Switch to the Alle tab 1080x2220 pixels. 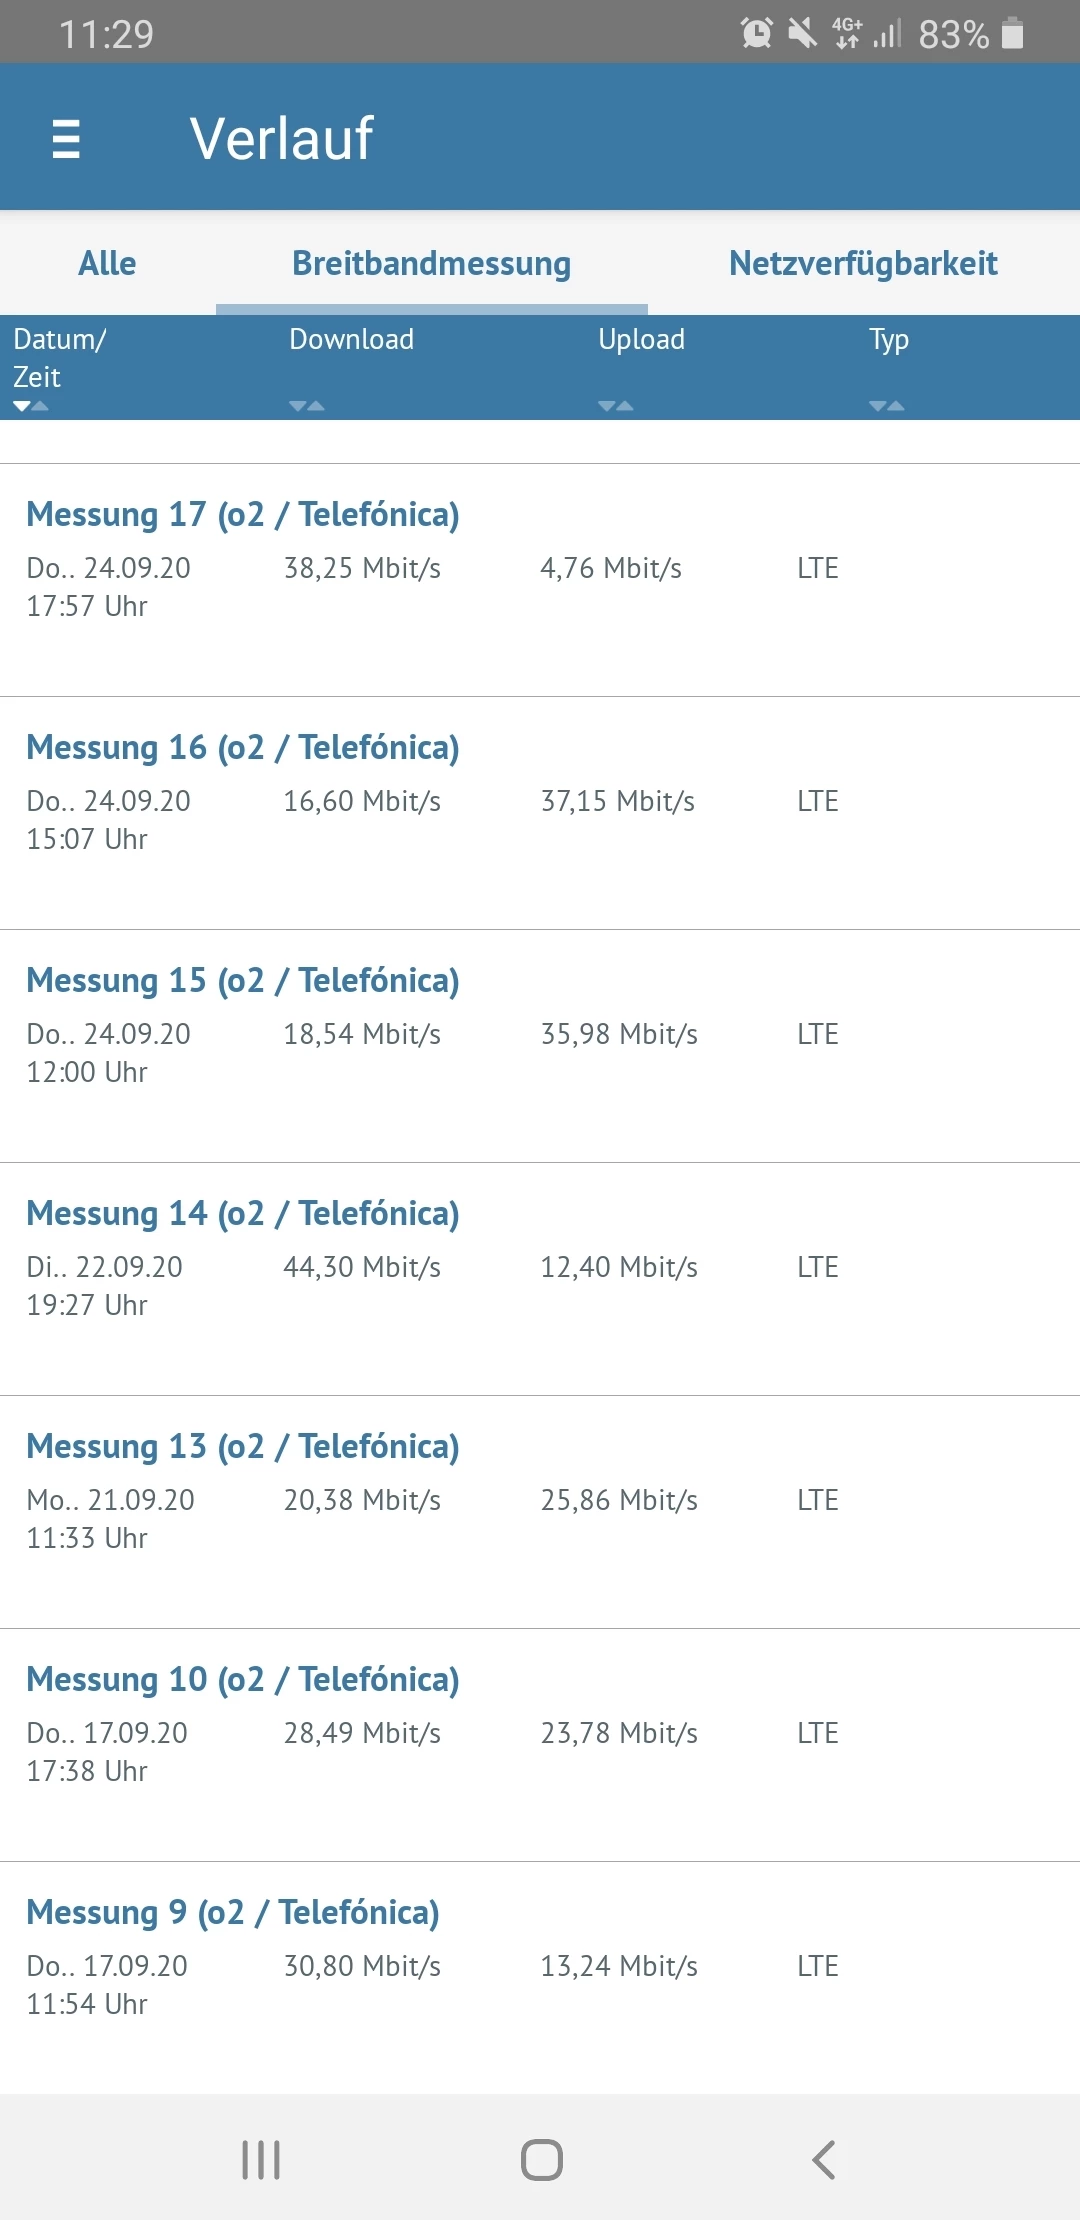[107, 263]
